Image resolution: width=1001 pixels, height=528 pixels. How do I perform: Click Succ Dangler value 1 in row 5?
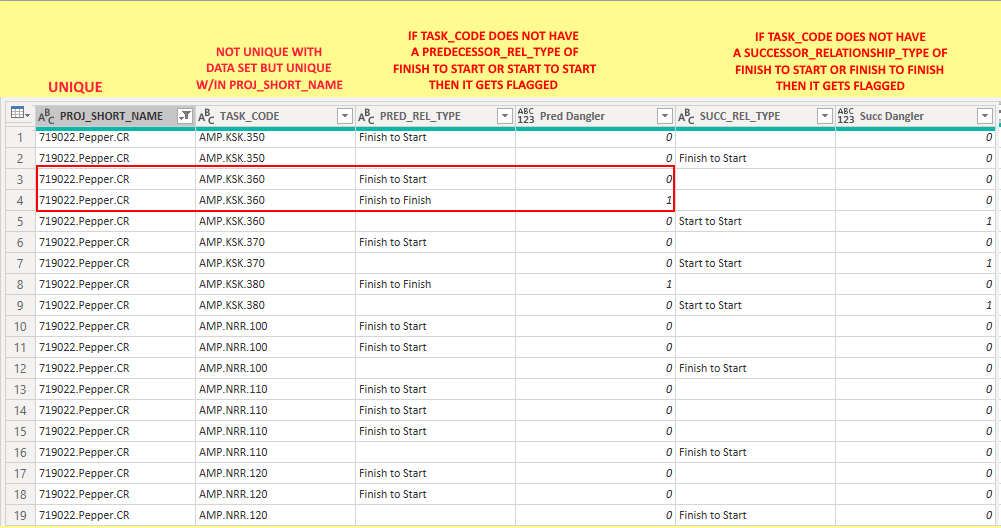[x=988, y=222]
